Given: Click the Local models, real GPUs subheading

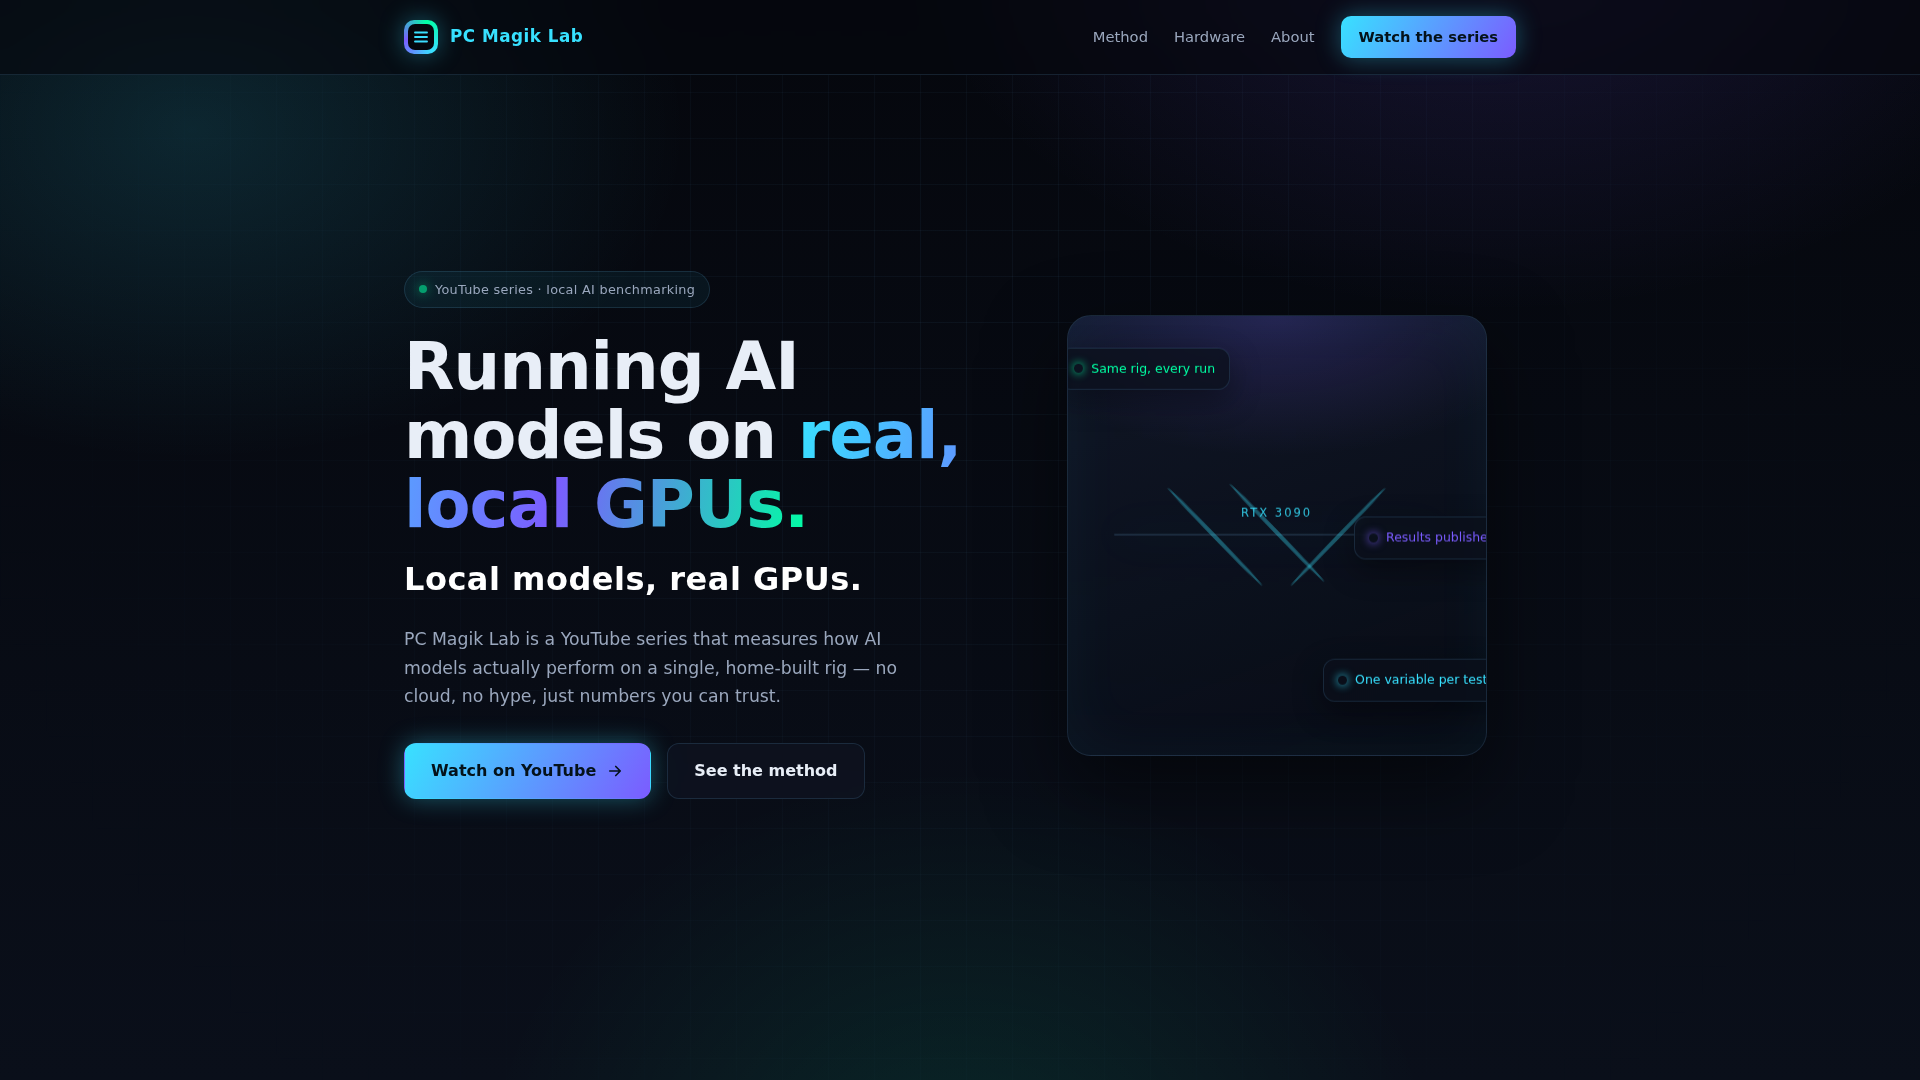Looking at the screenshot, I should (x=633, y=579).
